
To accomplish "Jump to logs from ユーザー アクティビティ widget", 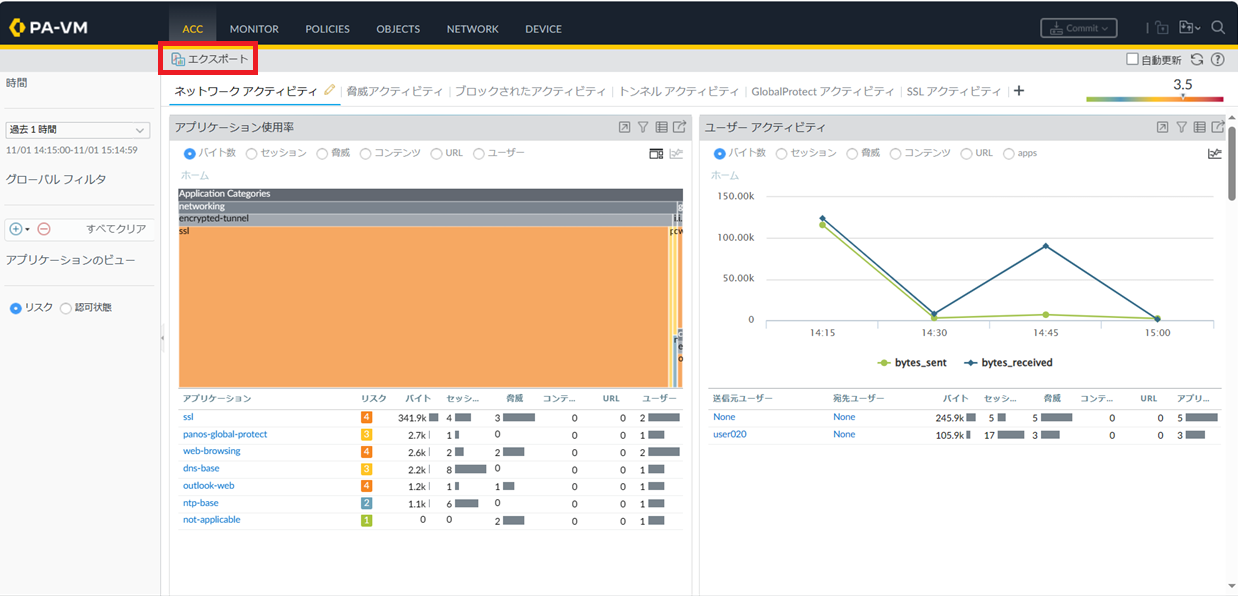I will coord(1199,127).
